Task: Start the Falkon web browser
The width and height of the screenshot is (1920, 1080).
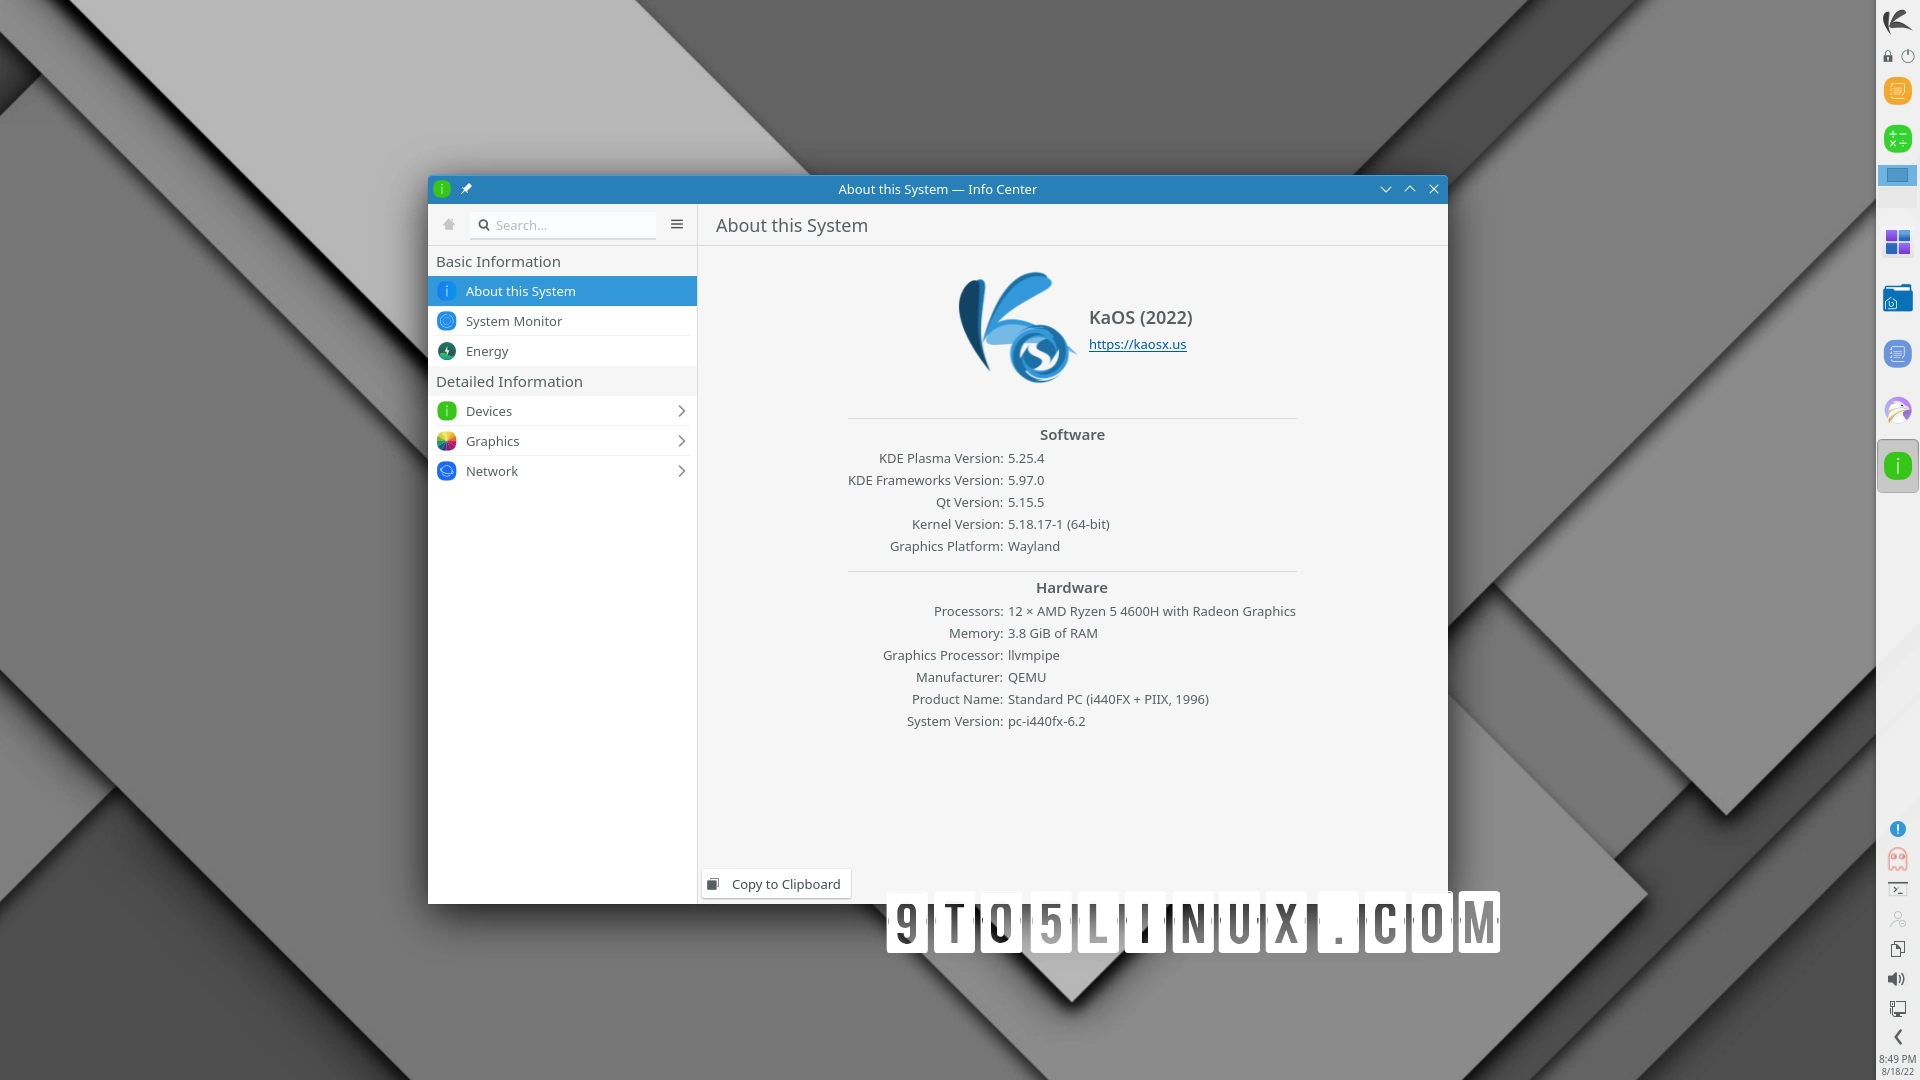Action: click(1897, 410)
